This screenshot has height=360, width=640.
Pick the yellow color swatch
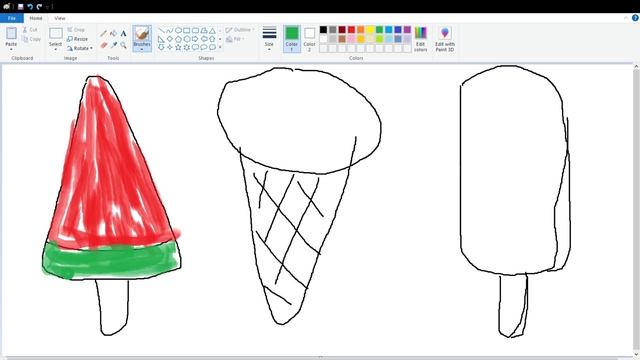(x=370, y=29)
